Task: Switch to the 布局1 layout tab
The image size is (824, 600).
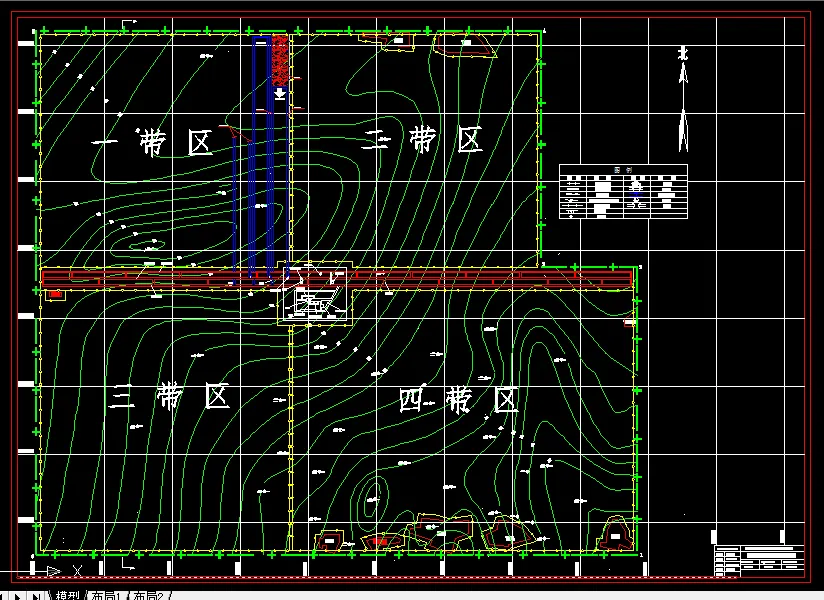Action: (106, 596)
